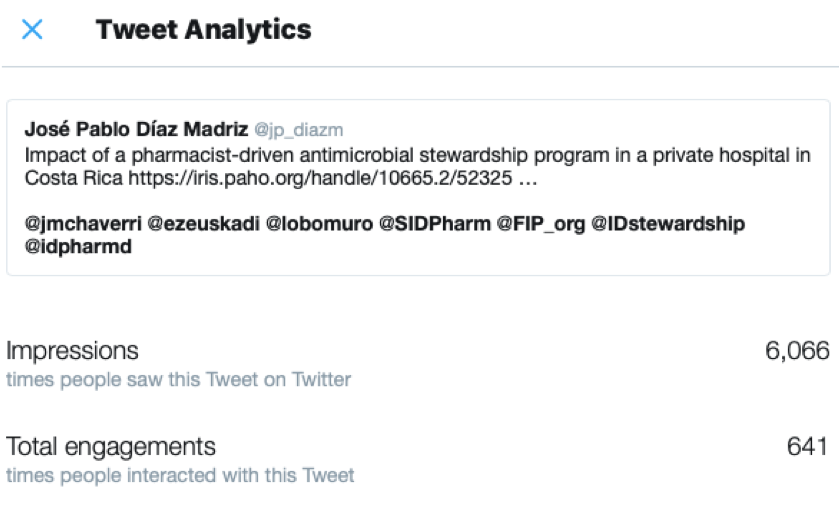Screen dimensions: 839x510
Task: Open the @SIDPharm mention
Action: (434, 224)
